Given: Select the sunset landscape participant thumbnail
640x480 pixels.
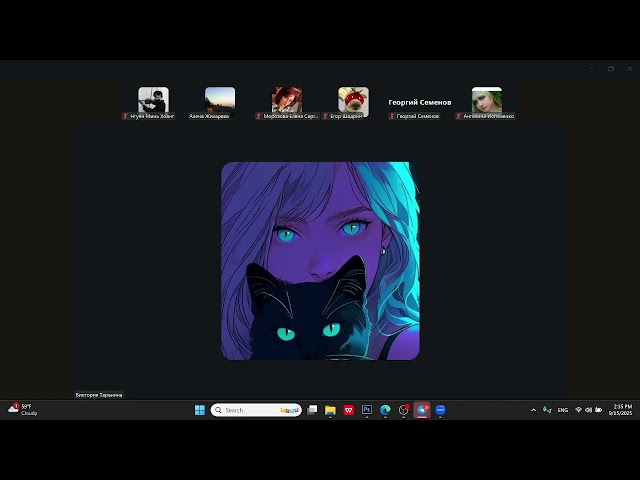Looking at the screenshot, I should (220, 100).
